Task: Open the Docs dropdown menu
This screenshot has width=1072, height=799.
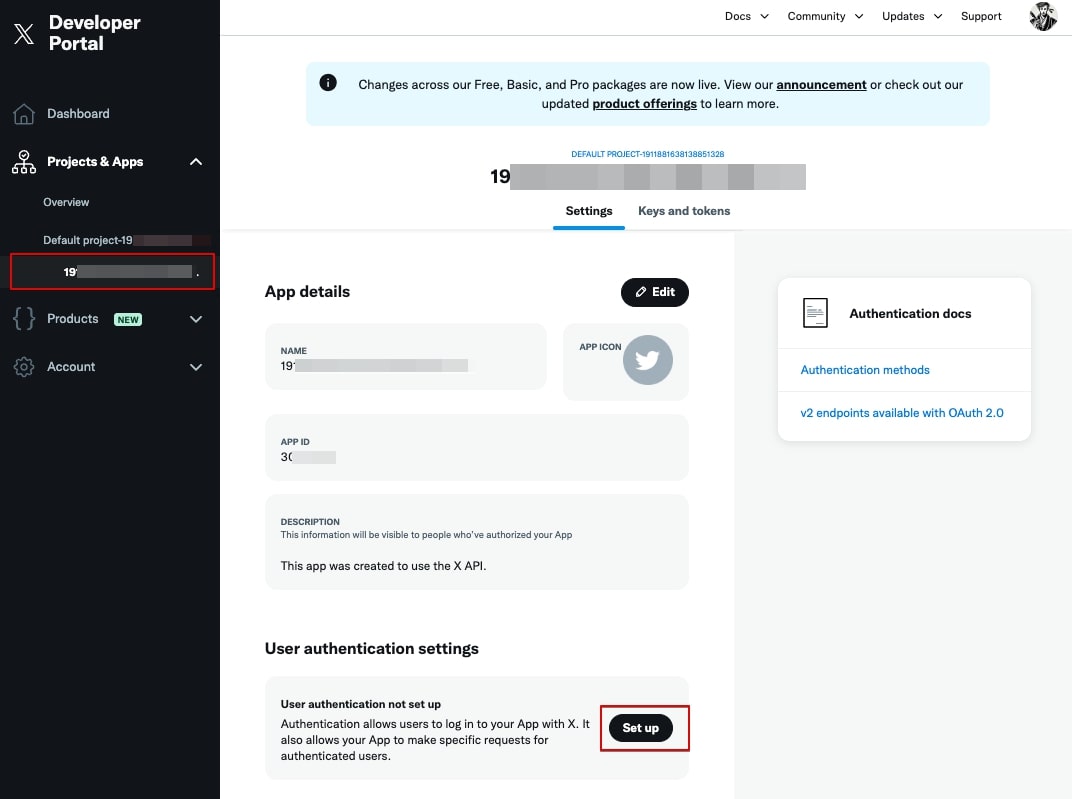Action: (747, 16)
